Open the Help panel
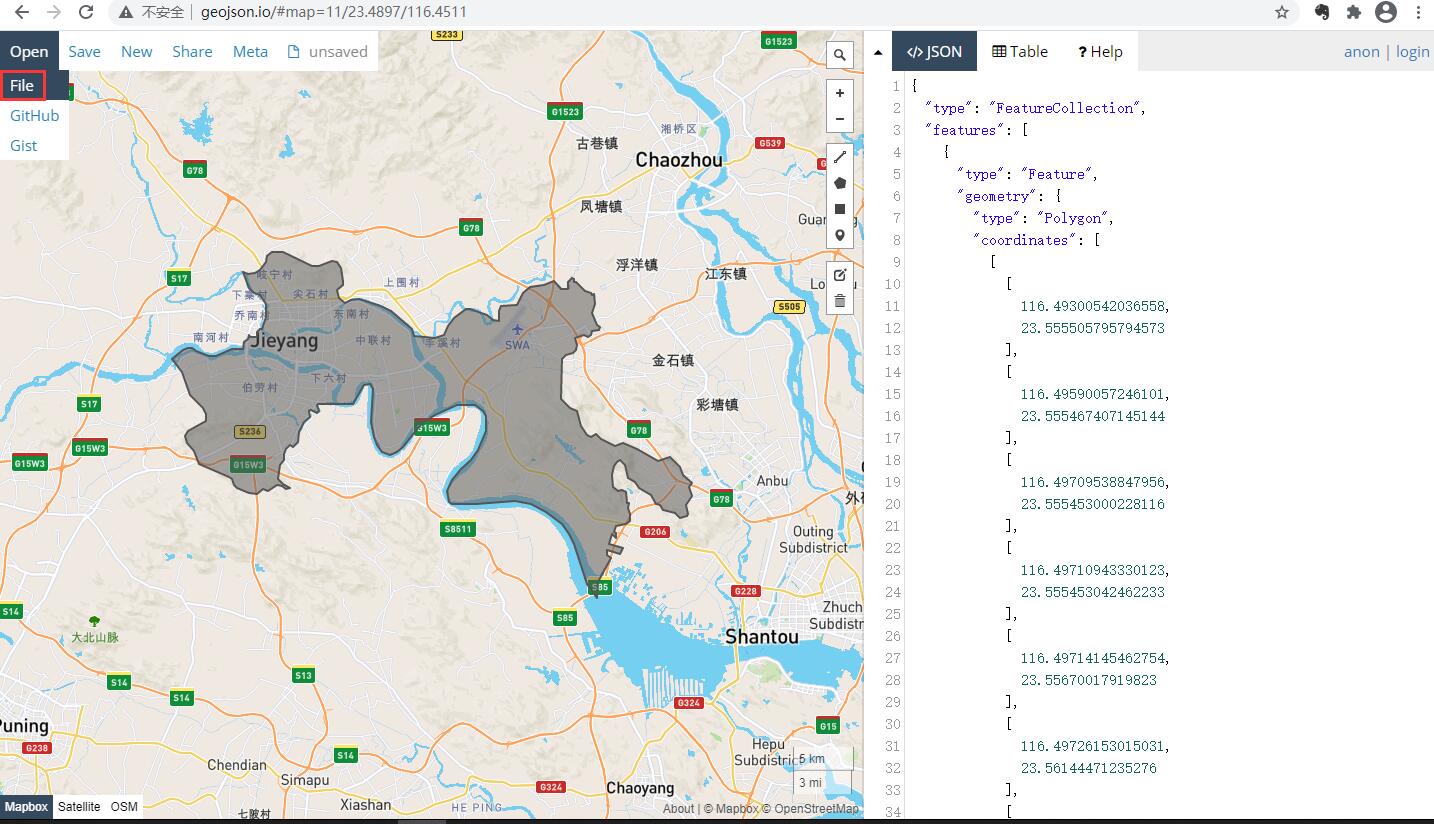Viewport: 1434px width, 824px height. pos(1100,51)
